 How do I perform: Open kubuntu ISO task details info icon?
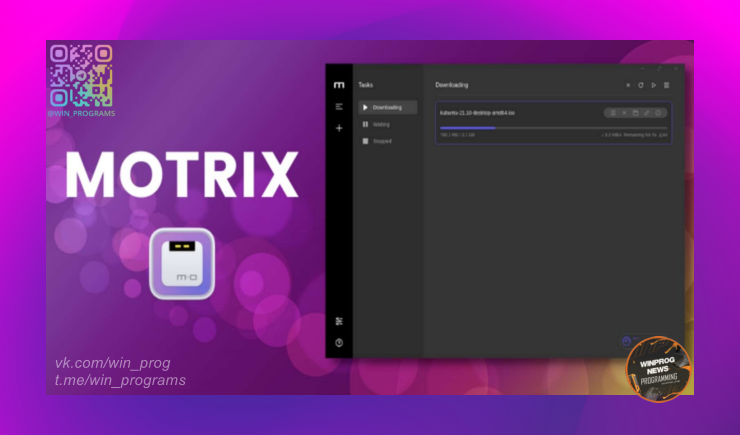pyautogui.click(x=658, y=113)
